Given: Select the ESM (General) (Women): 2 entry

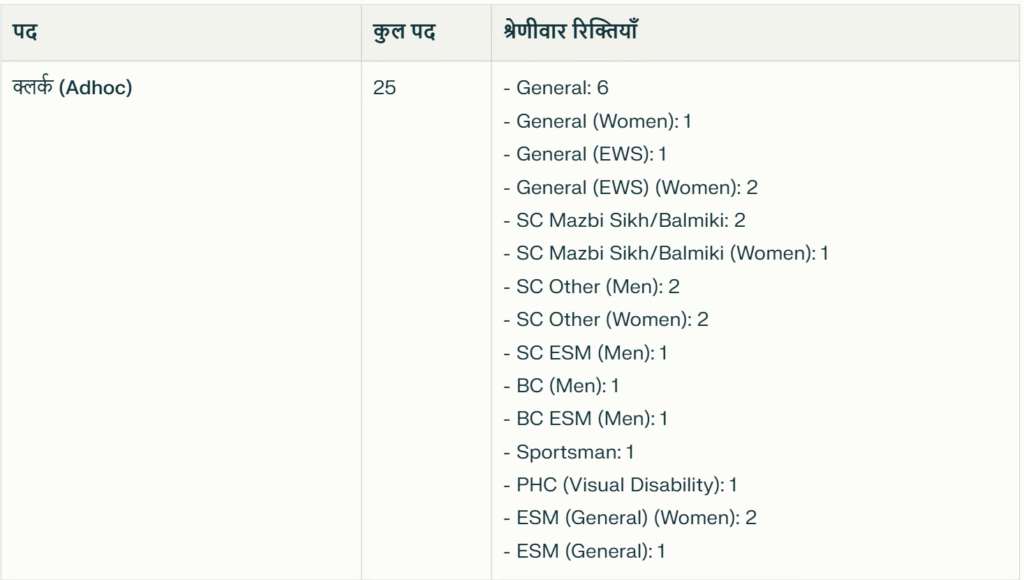Looking at the screenshot, I should (630, 518).
